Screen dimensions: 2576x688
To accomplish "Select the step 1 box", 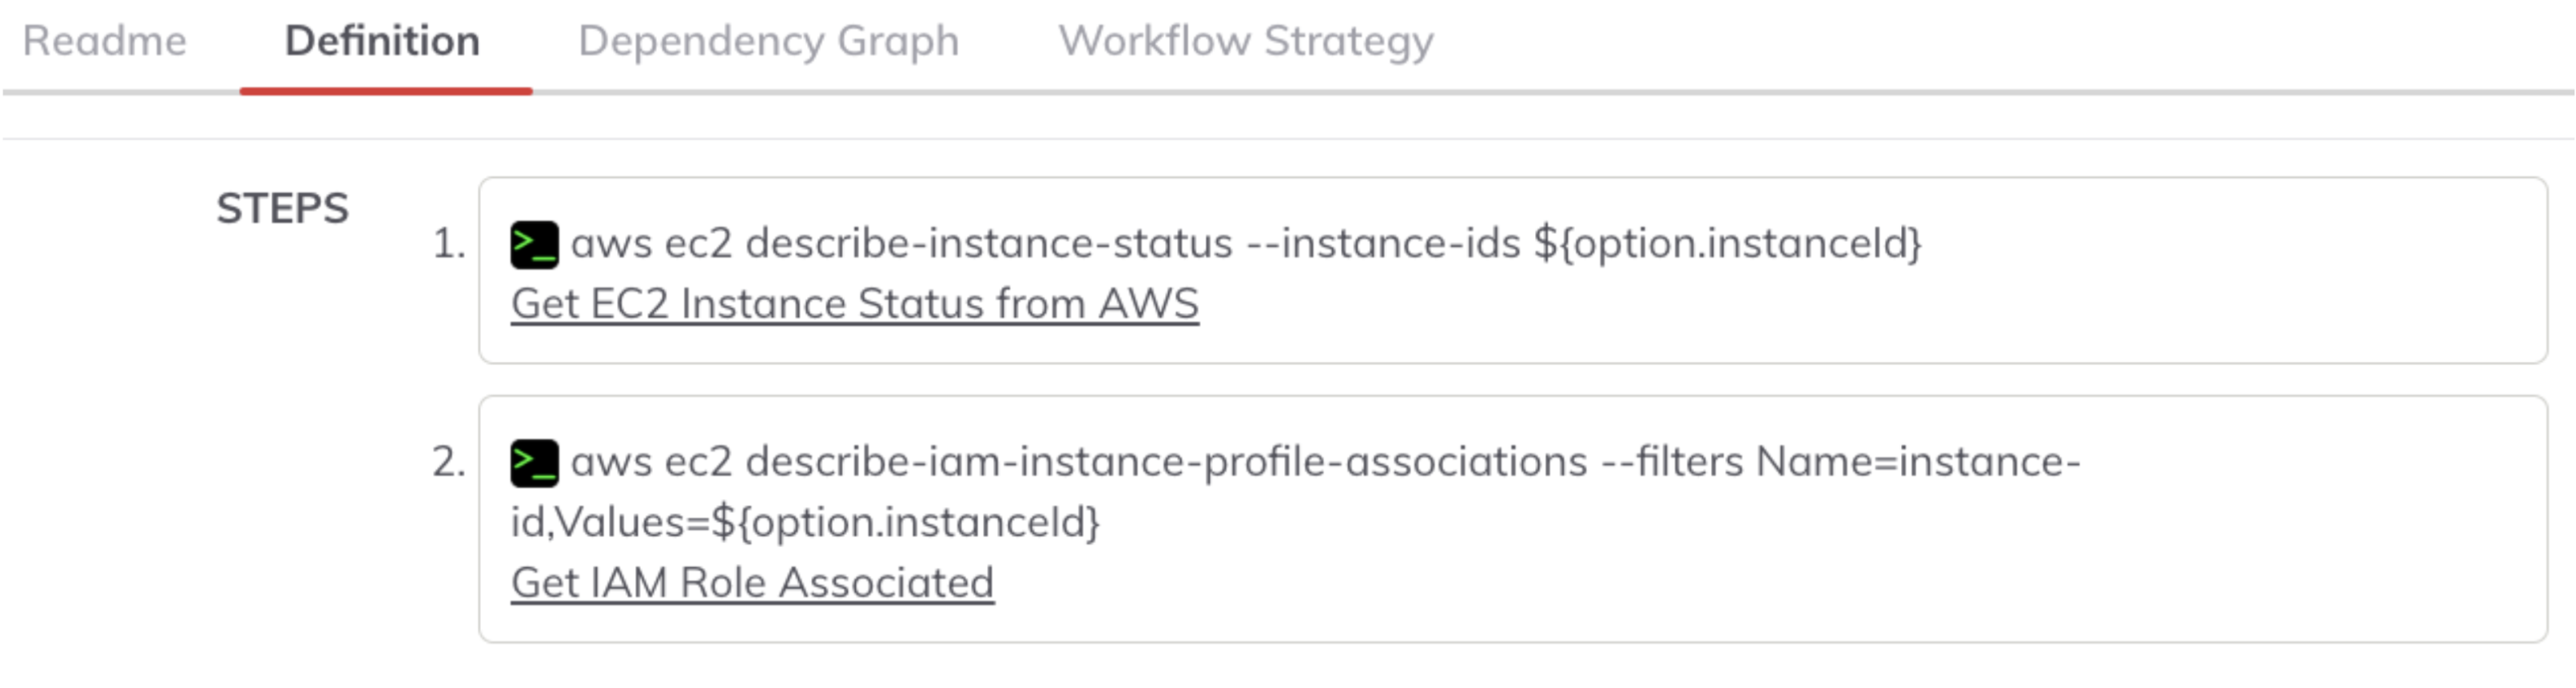I will pyautogui.click(x=1513, y=271).
